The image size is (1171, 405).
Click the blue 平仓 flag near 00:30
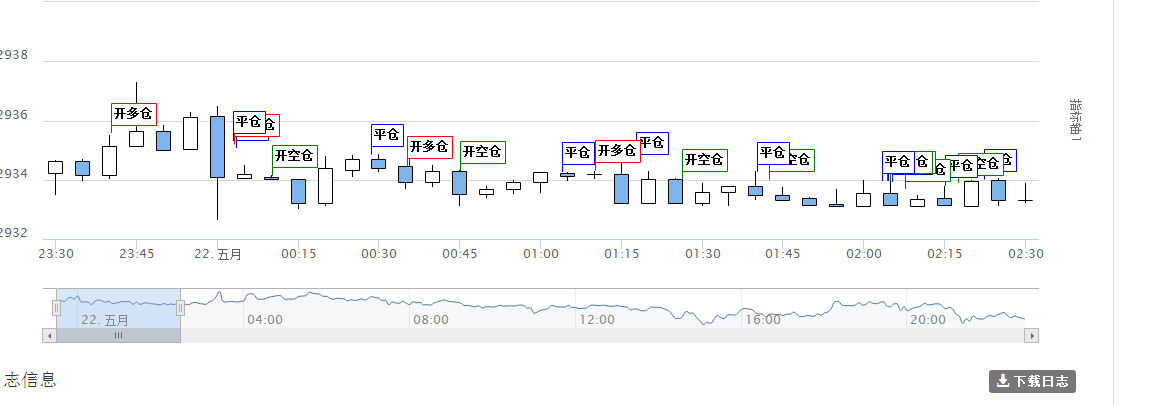[387, 135]
